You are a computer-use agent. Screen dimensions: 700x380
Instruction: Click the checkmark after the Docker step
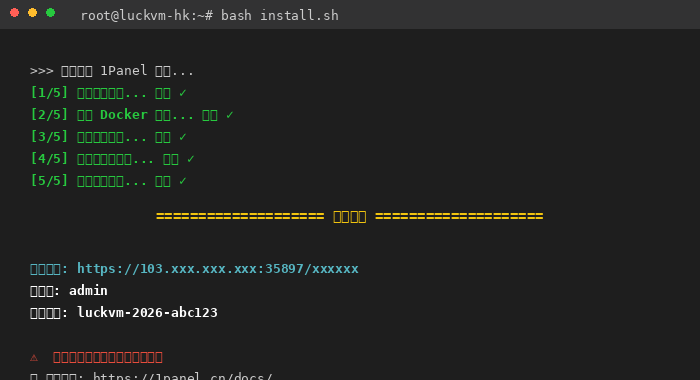[x=229, y=115]
